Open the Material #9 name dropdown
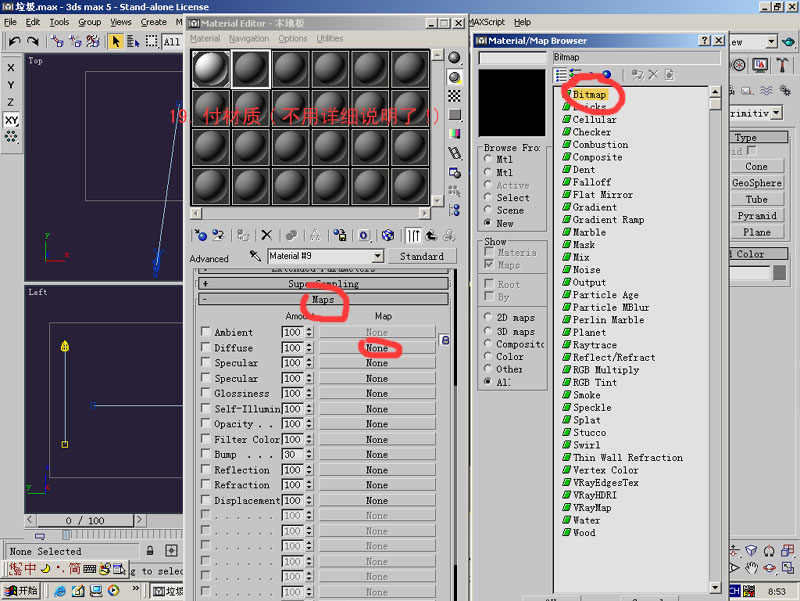The width and height of the screenshot is (800, 601). click(x=378, y=256)
